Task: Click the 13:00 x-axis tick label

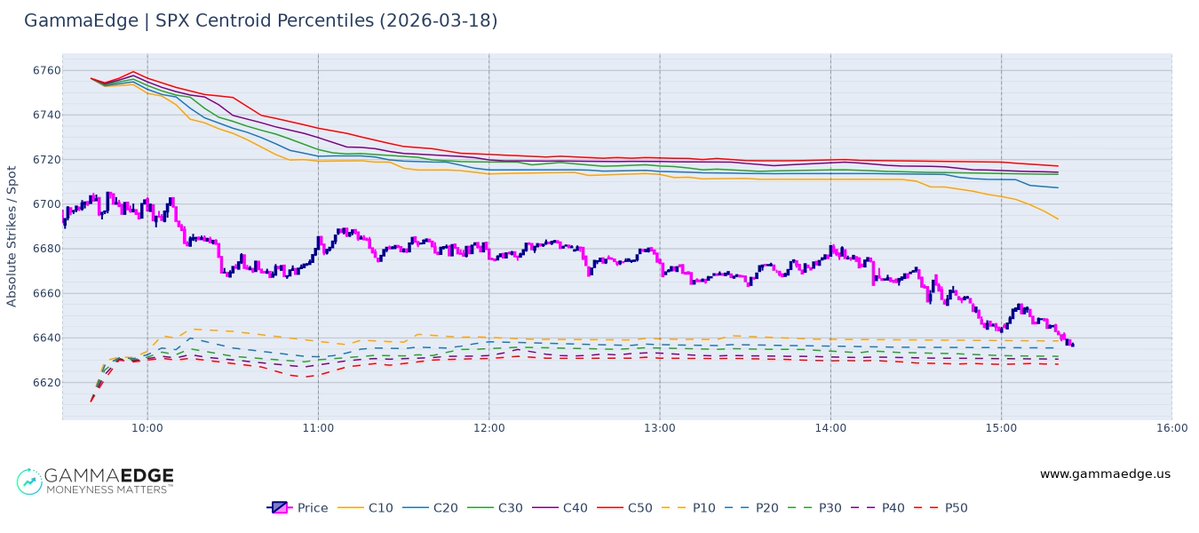Action: (x=659, y=428)
